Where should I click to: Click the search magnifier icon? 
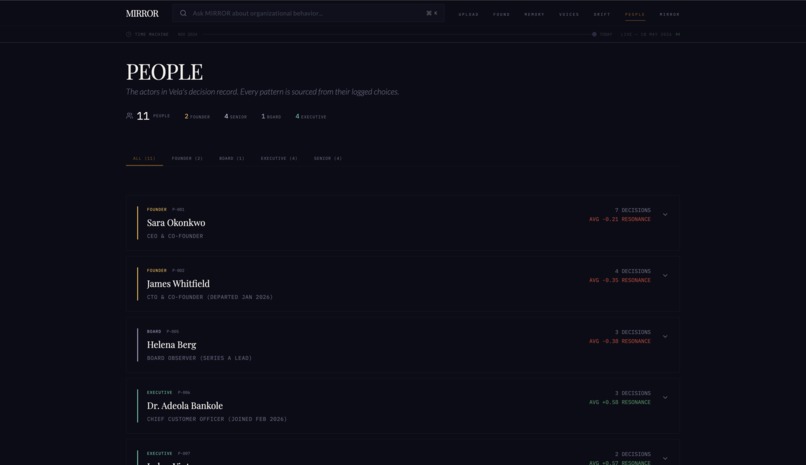click(183, 13)
